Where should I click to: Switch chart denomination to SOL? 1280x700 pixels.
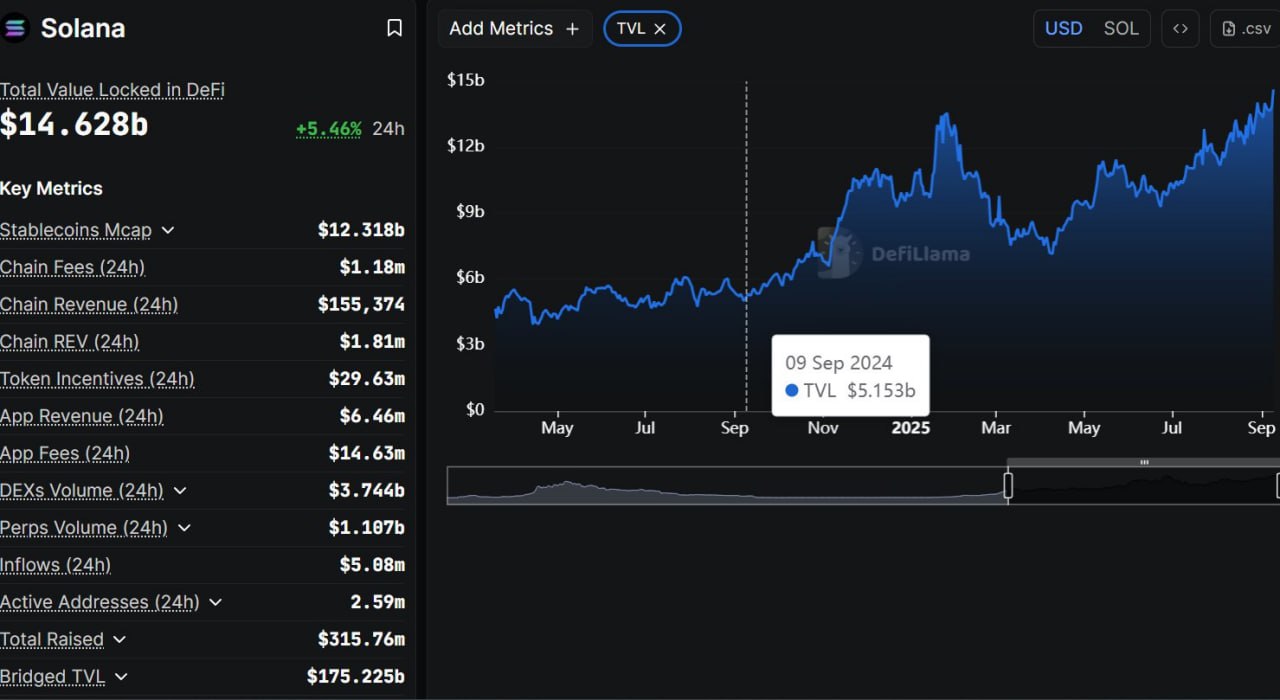click(x=1121, y=28)
